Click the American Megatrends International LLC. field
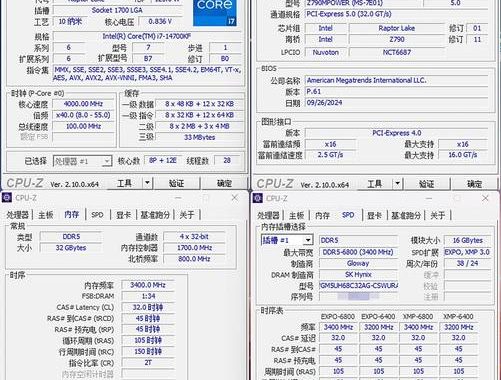Screen dimensions: 501x380 tap(397, 80)
